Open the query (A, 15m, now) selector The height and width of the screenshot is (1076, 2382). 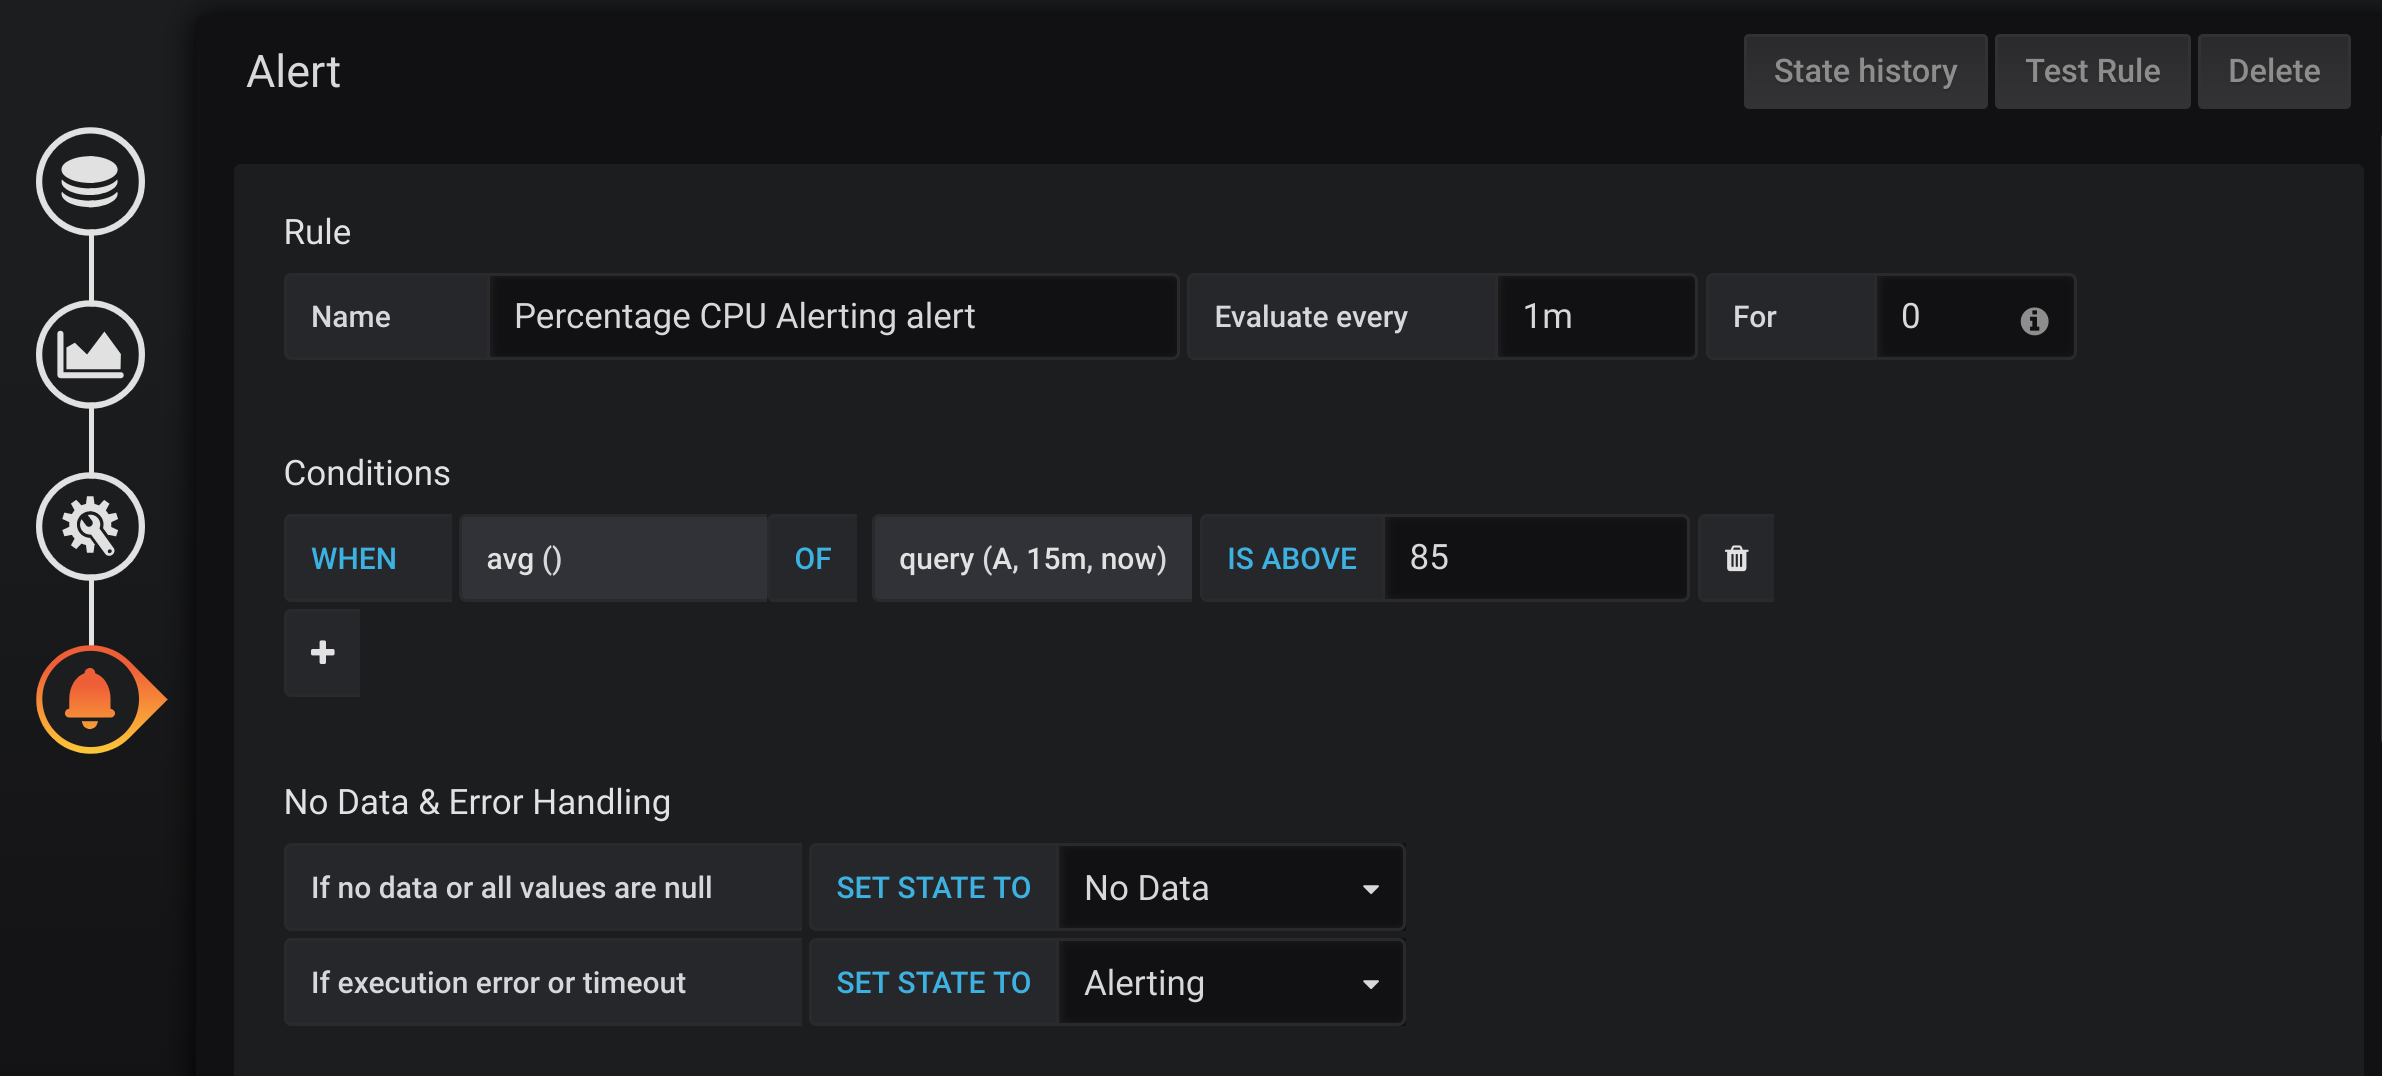click(x=1032, y=558)
